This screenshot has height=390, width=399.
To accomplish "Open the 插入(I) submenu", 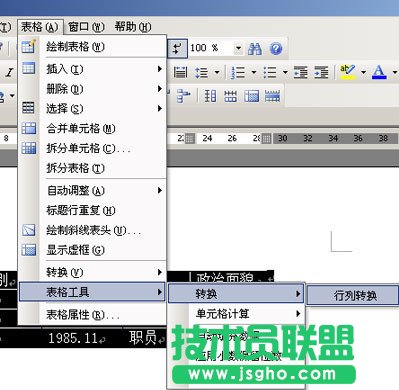I will click(x=92, y=69).
